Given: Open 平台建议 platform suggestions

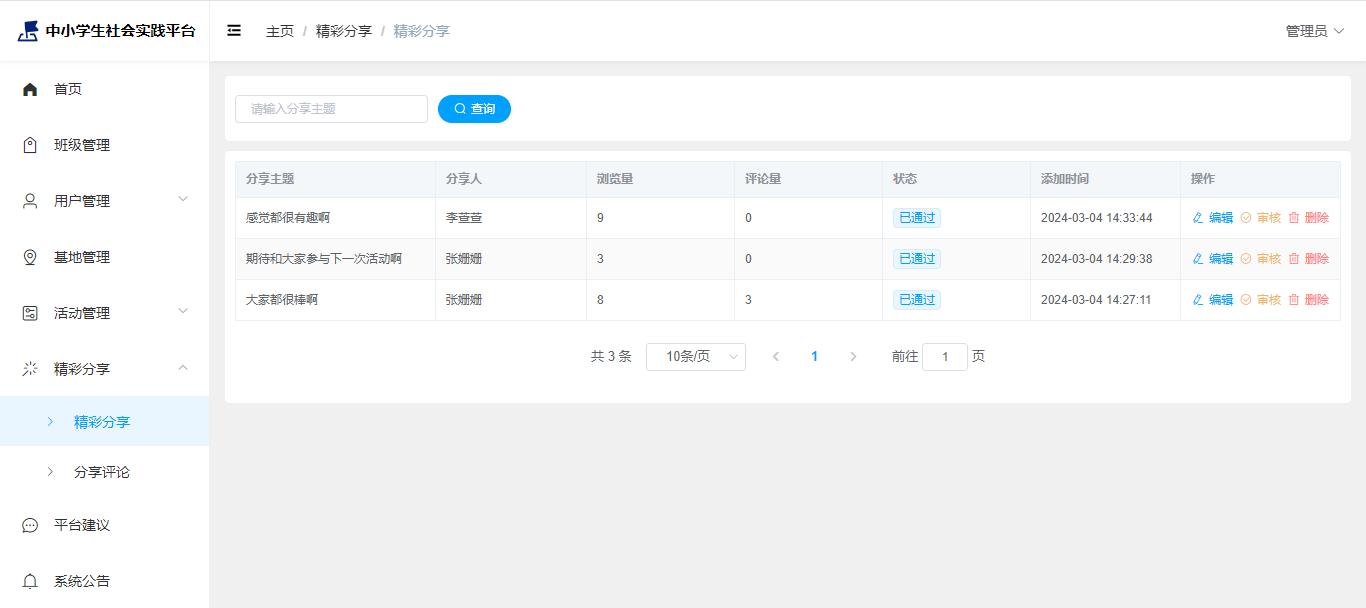Looking at the screenshot, I should tap(82, 525).
